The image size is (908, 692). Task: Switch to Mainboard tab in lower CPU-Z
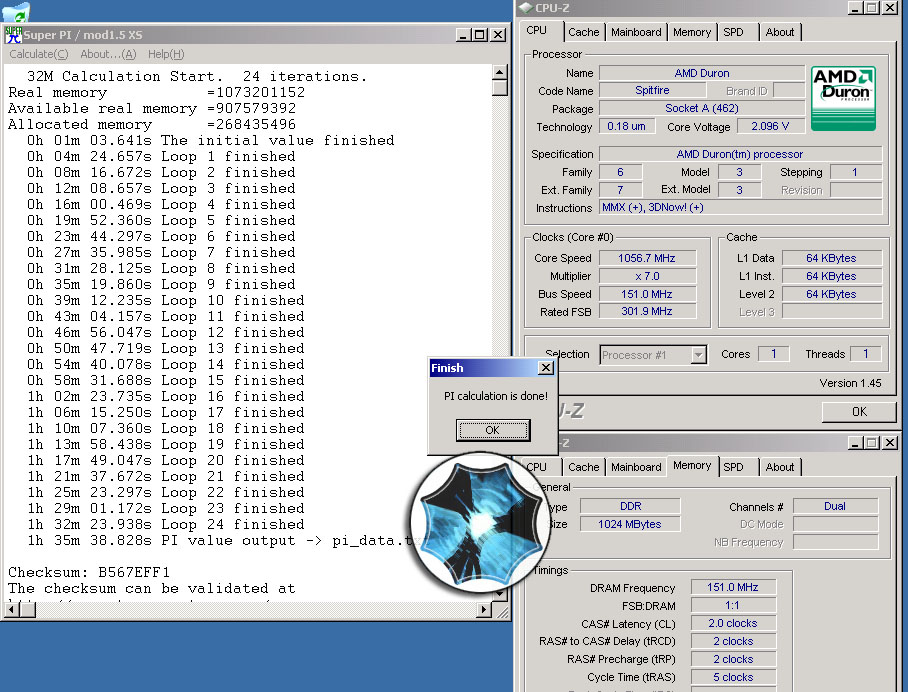(636, 467)
